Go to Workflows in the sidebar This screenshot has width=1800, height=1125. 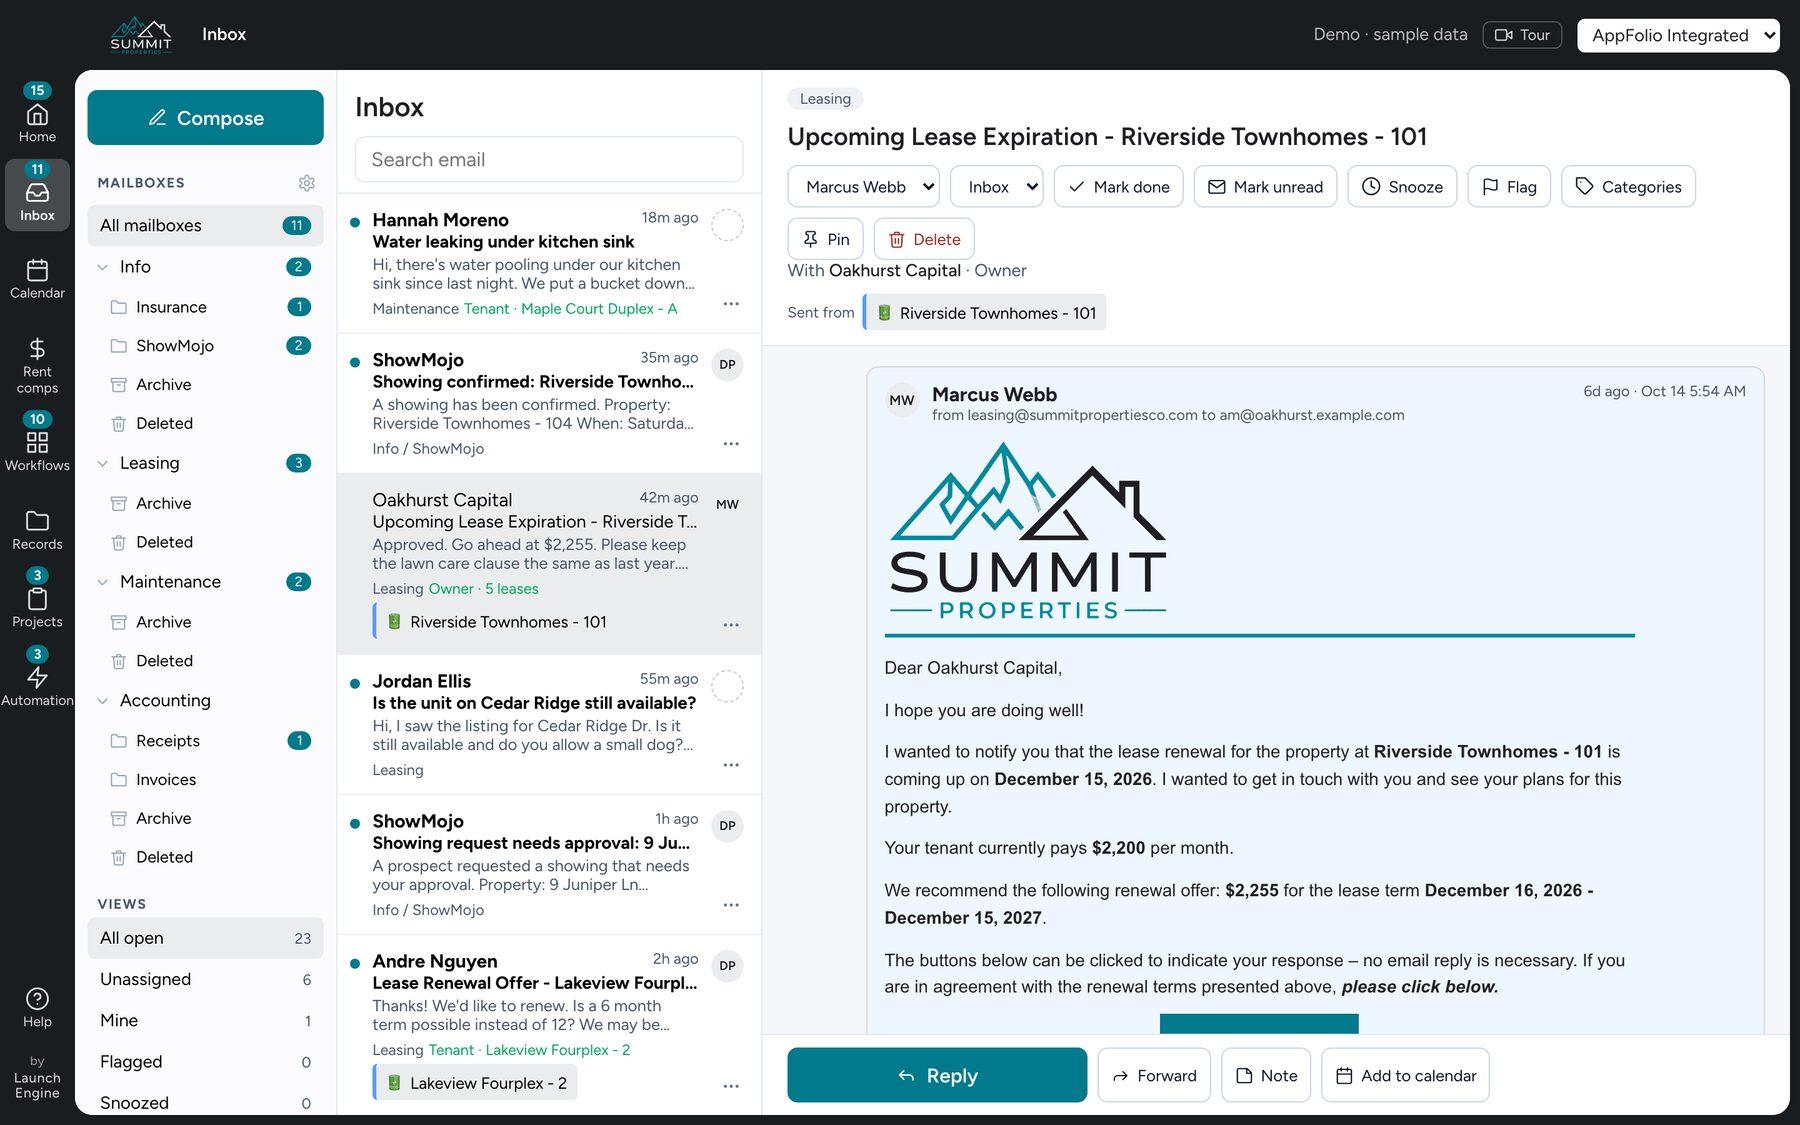[x=37, y=441]
